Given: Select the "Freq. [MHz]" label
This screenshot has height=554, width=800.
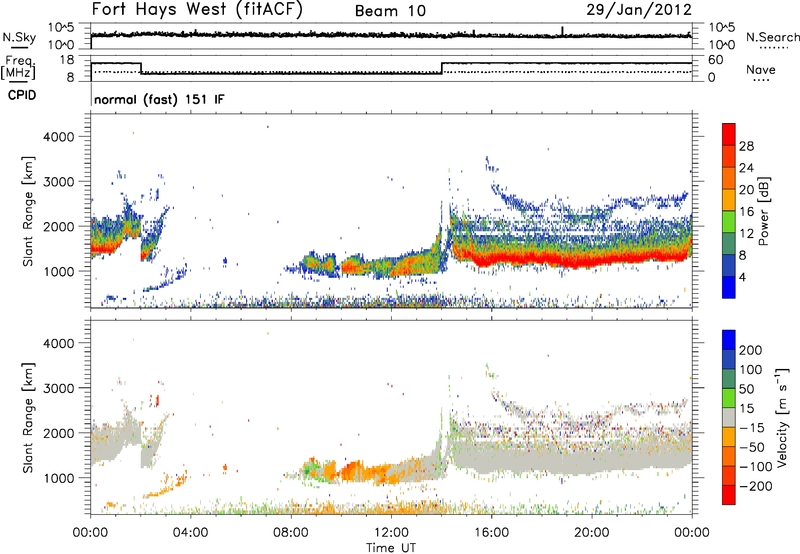Looking at the screenshot, I should 18,67.
